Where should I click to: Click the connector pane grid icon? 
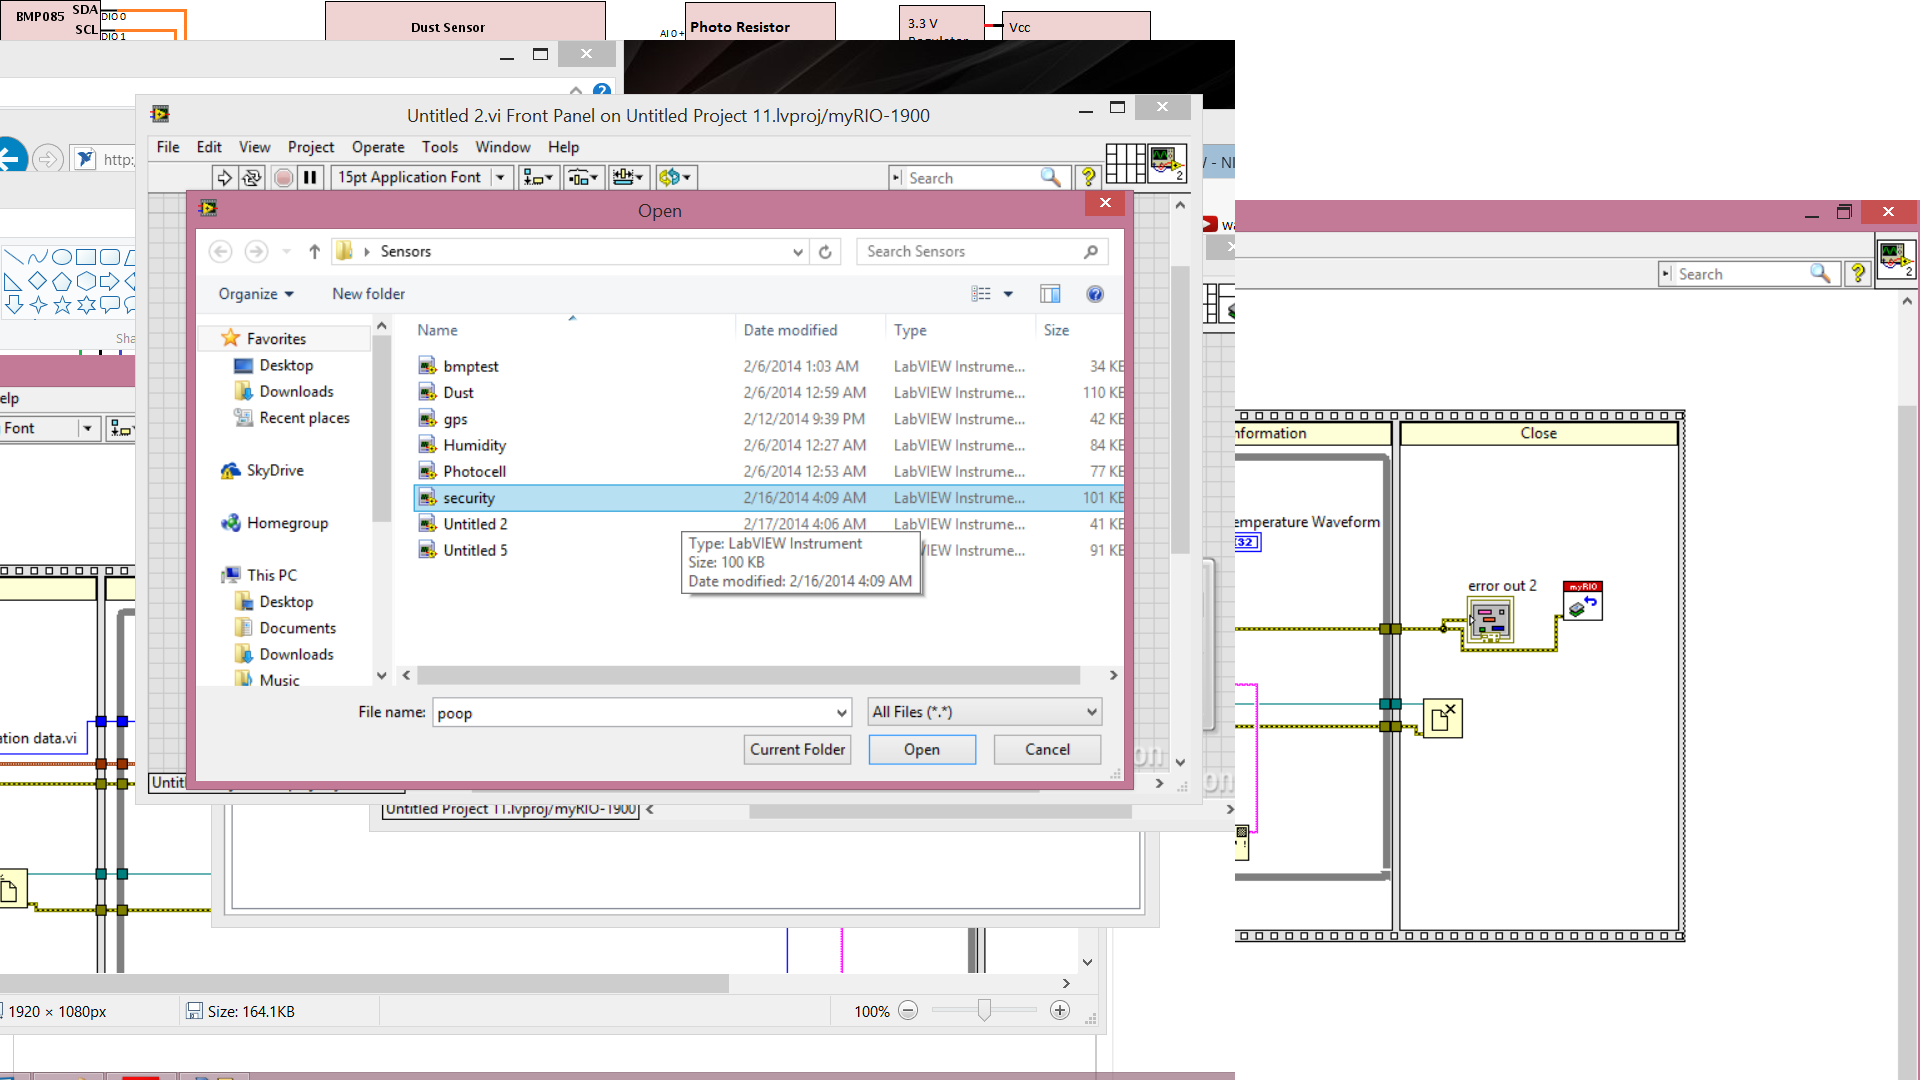(x=1125, y=163)
